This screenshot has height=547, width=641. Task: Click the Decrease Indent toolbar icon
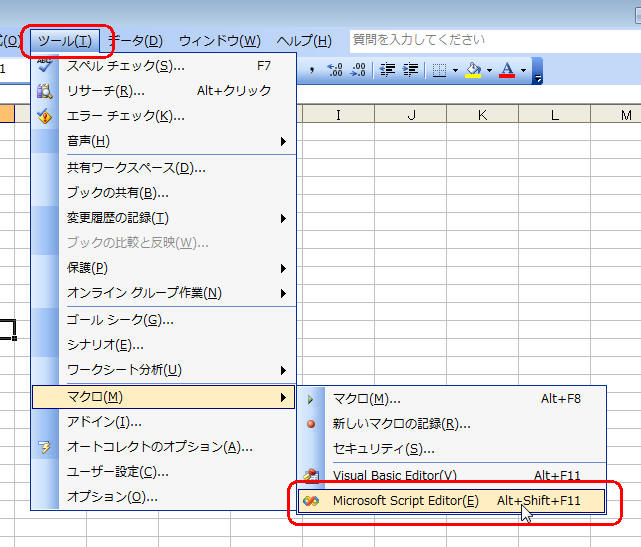pyautogui.click(x=387, y=70)
